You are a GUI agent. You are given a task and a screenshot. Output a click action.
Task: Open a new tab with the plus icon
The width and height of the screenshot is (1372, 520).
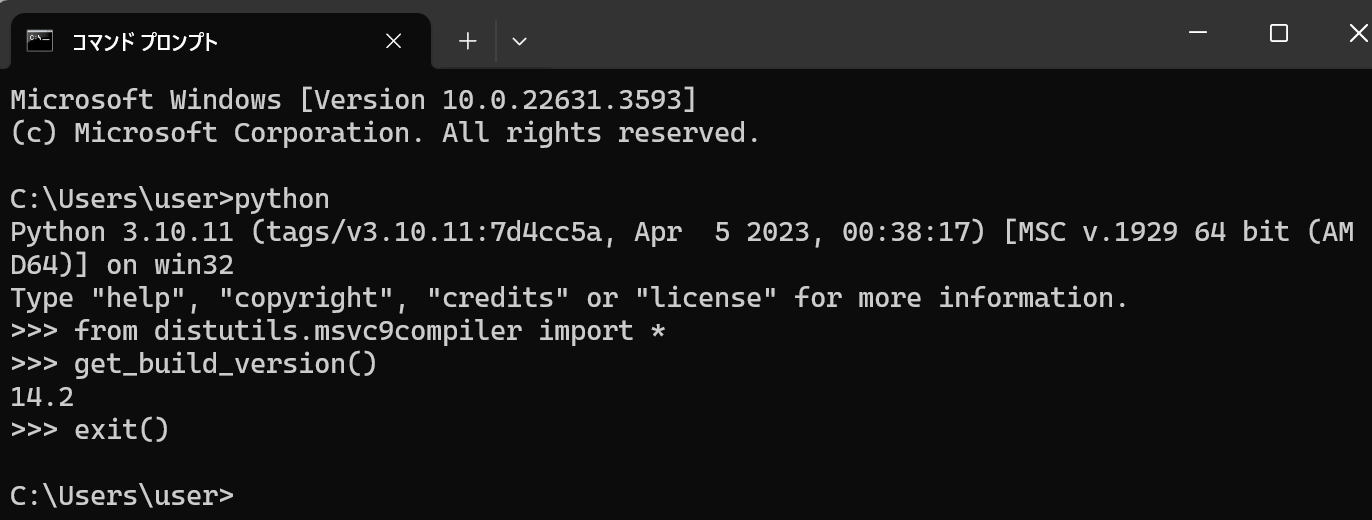[x=468, y=41]
